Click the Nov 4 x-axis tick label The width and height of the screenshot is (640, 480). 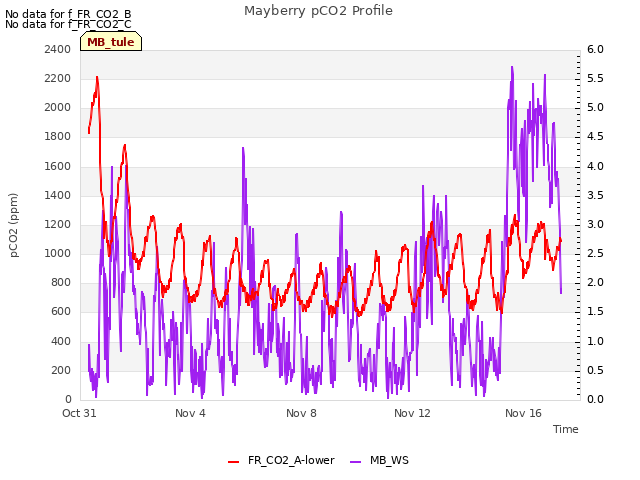click(x=190, y=413)
